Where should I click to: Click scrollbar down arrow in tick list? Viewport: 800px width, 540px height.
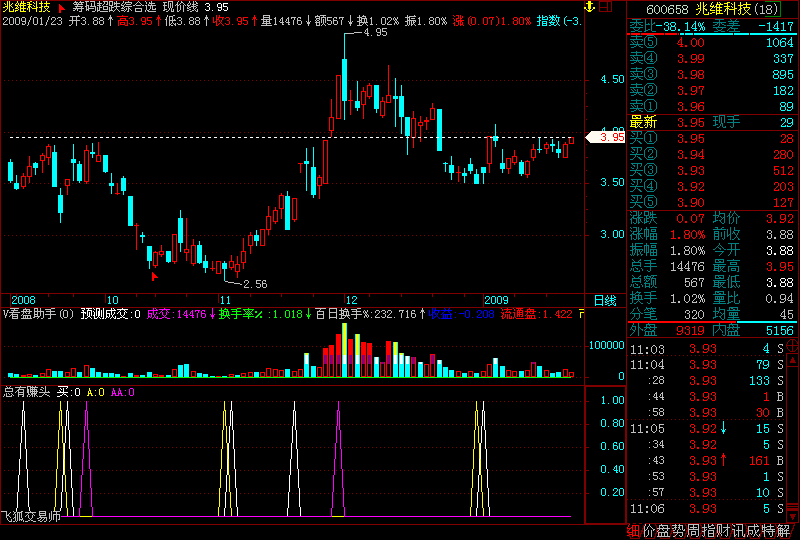coord(793,517)
